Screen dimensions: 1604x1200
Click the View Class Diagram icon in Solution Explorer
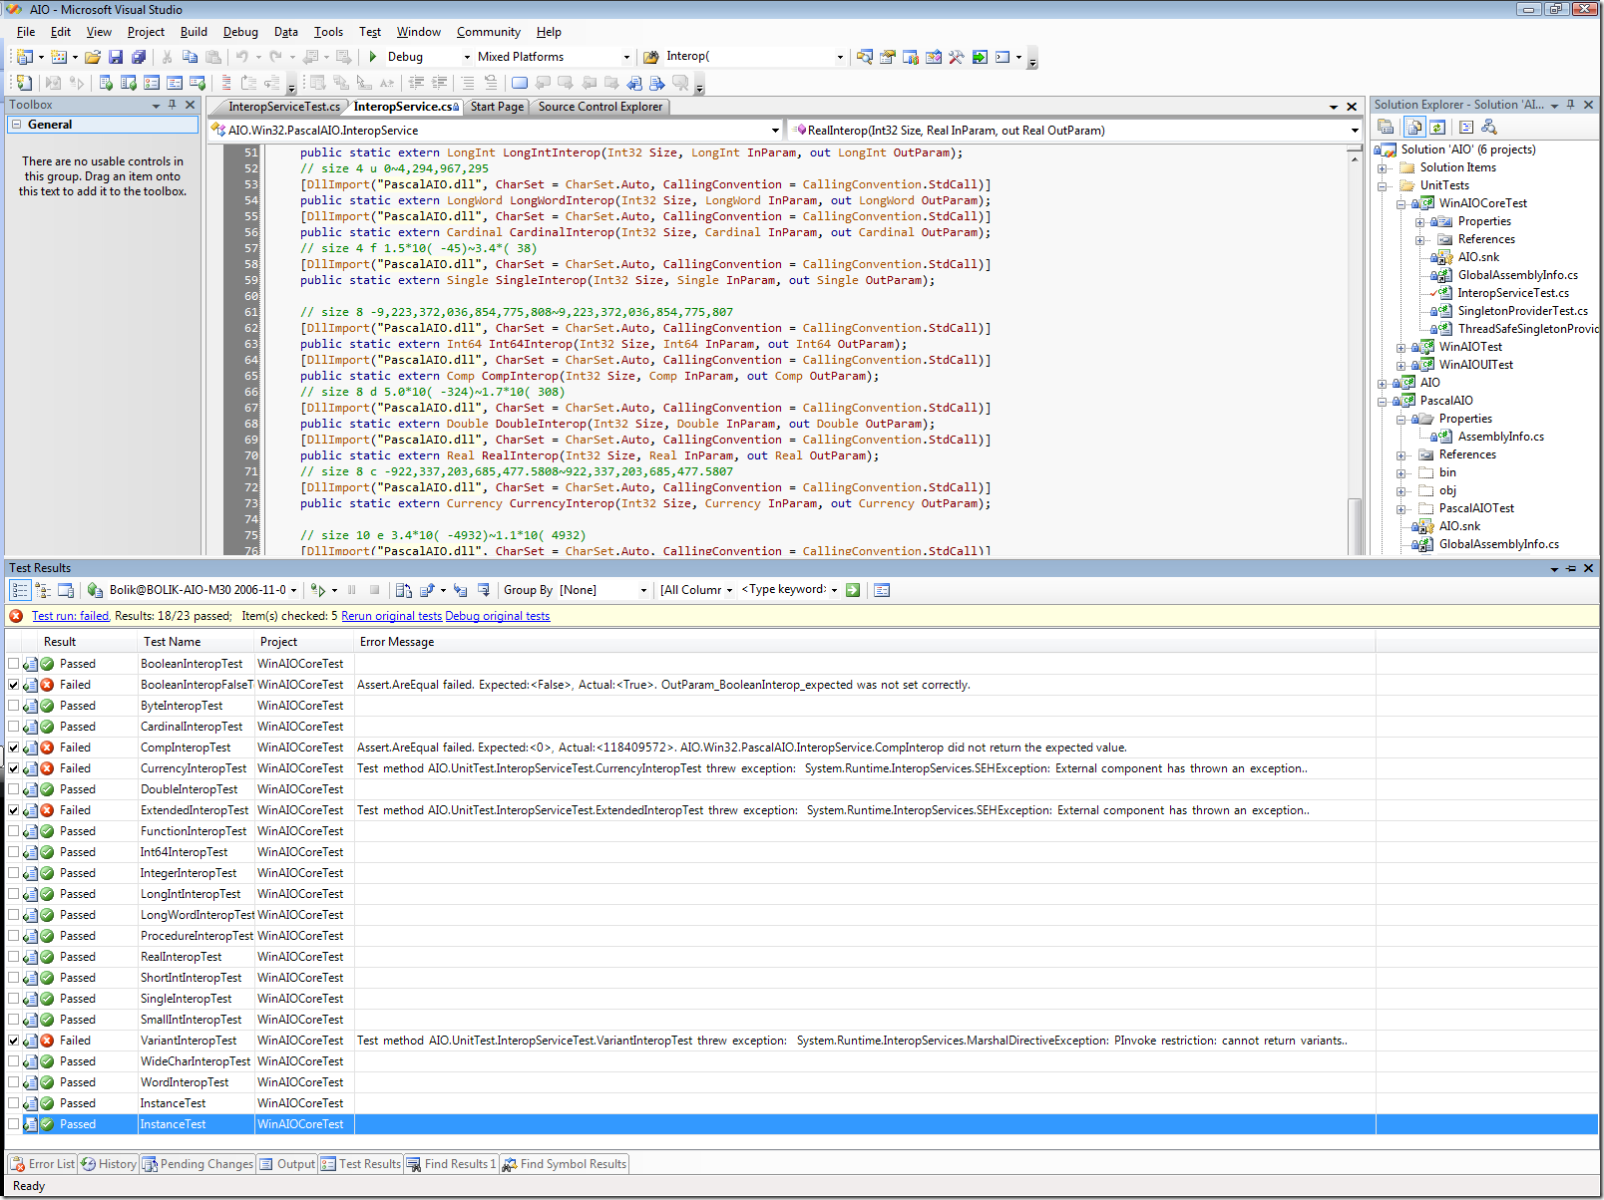1489,127
